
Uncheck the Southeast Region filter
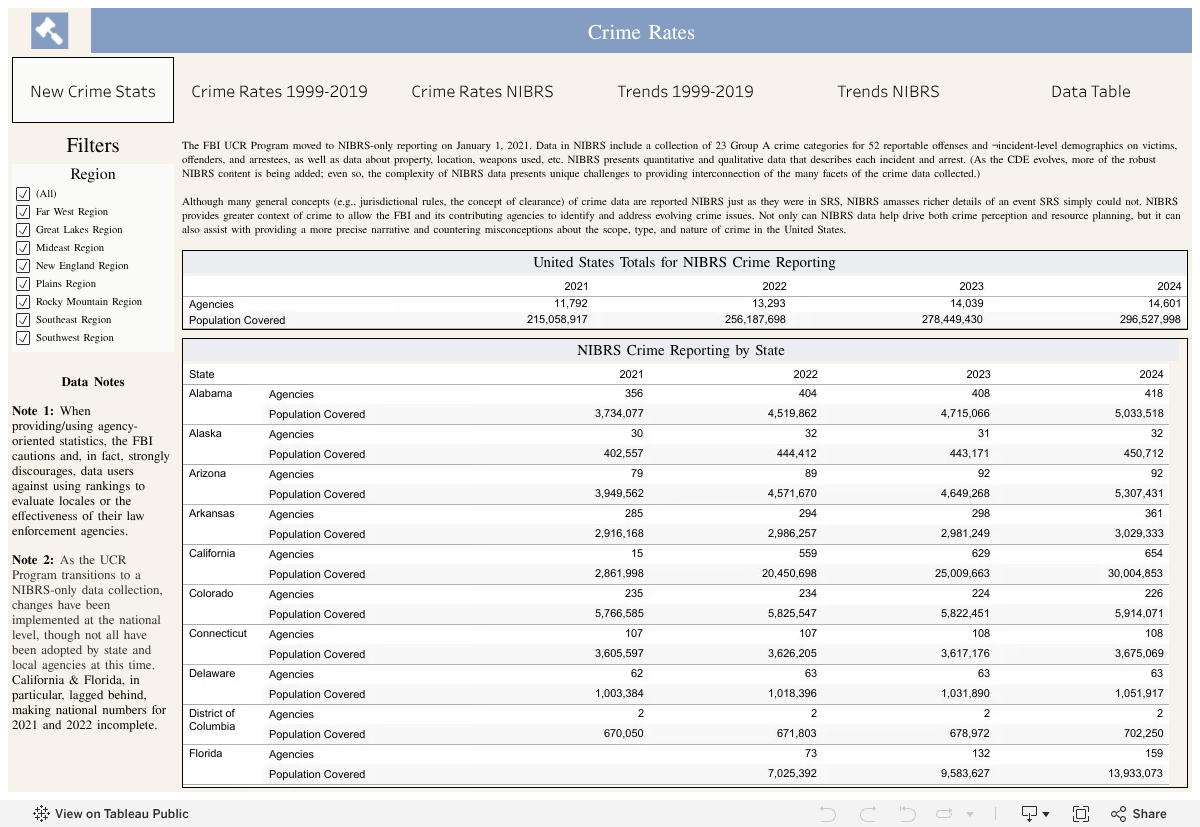click(23, 320)
